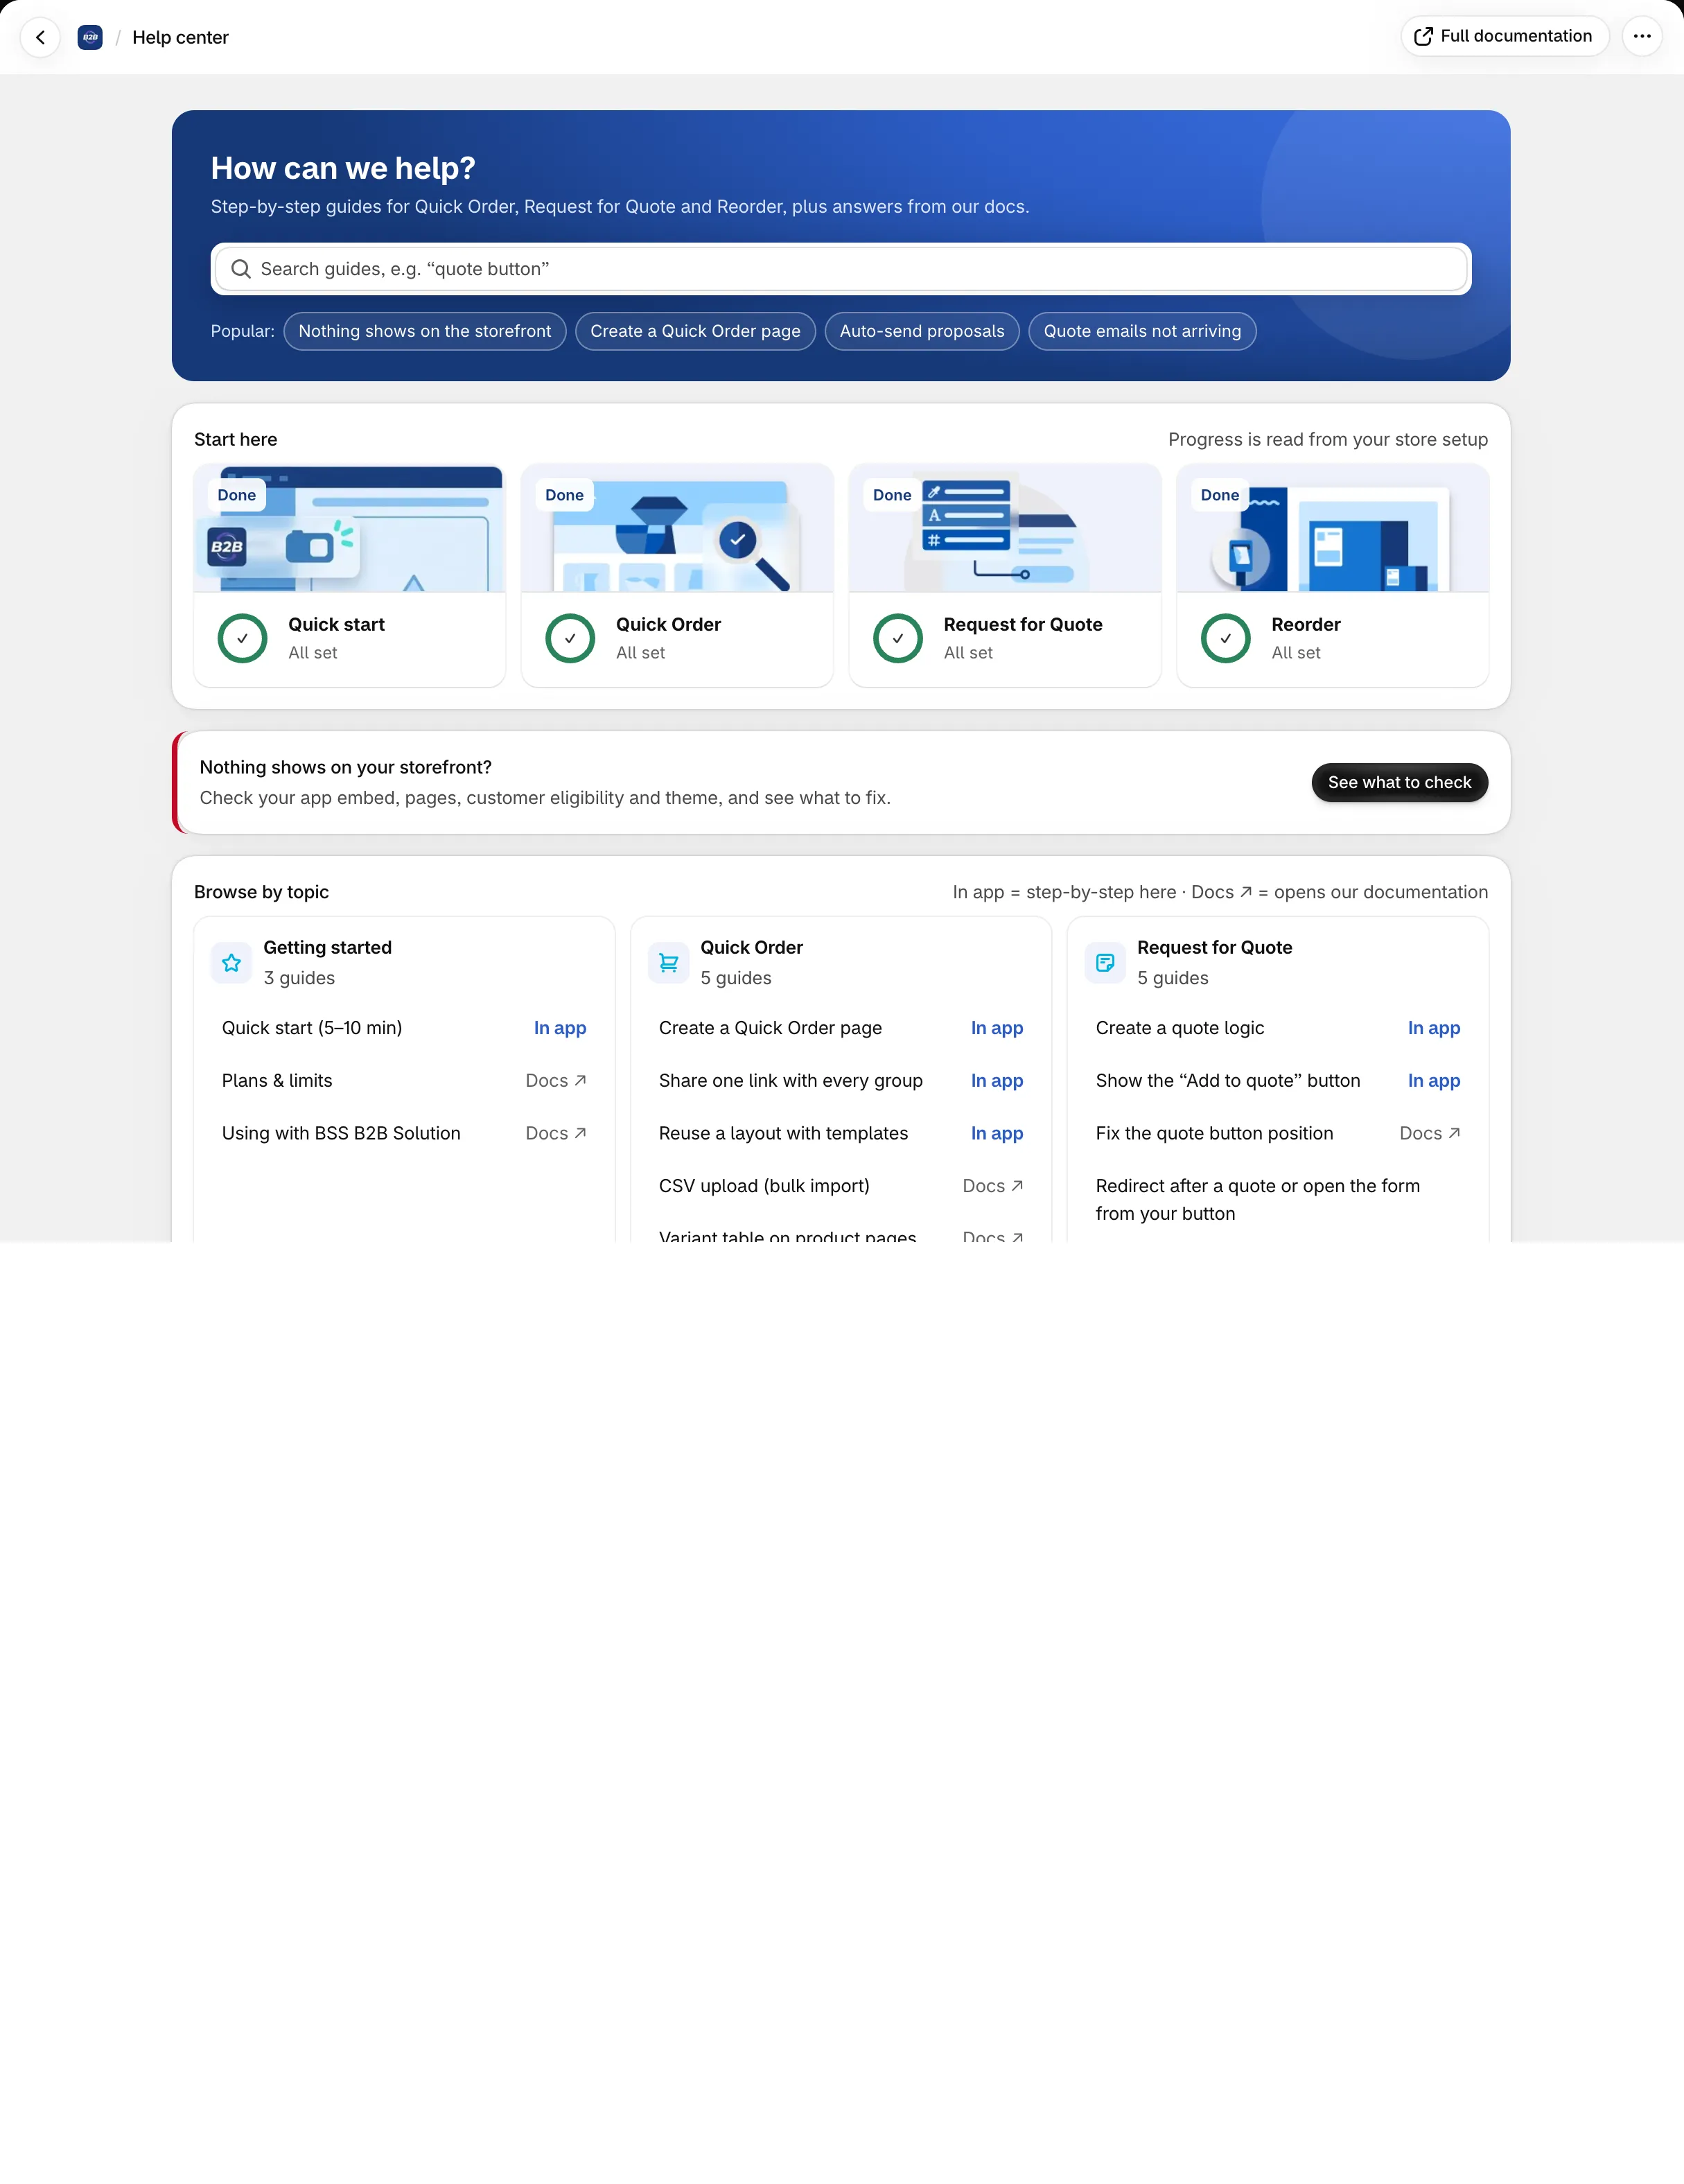Click the Done badge on Reorder card
1684x2184 pixels.
1220,495
